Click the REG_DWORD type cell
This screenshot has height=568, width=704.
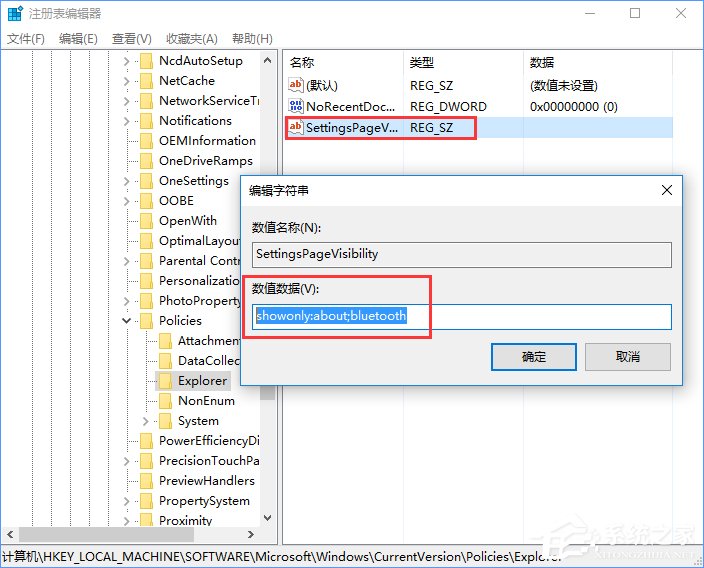coord(448,106)
